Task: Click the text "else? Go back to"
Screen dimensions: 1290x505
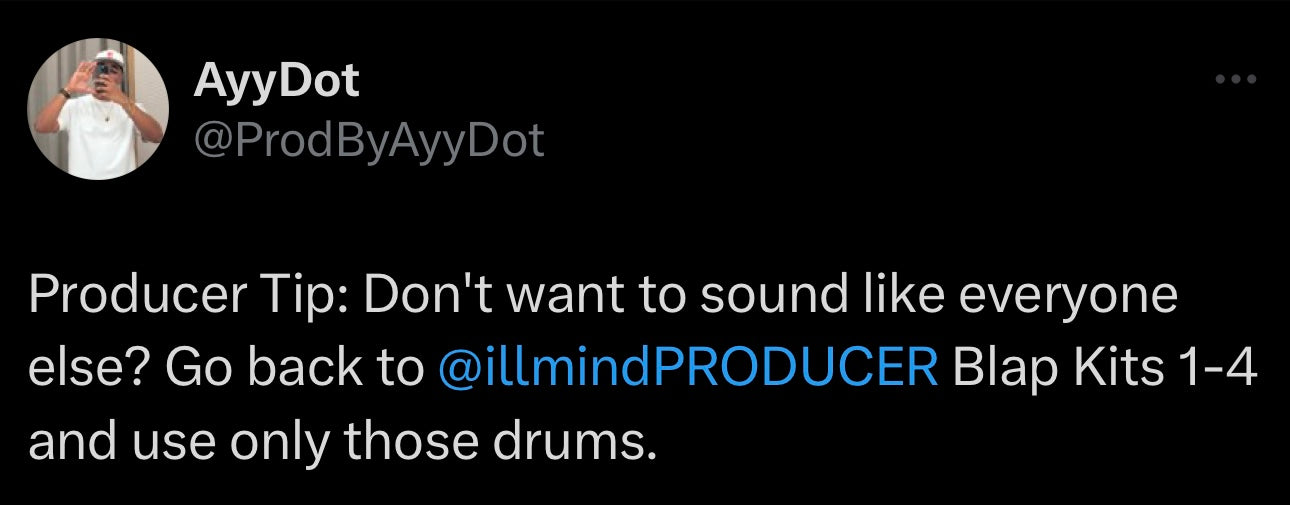Action: pyautogui.click(x=226, y=369)
